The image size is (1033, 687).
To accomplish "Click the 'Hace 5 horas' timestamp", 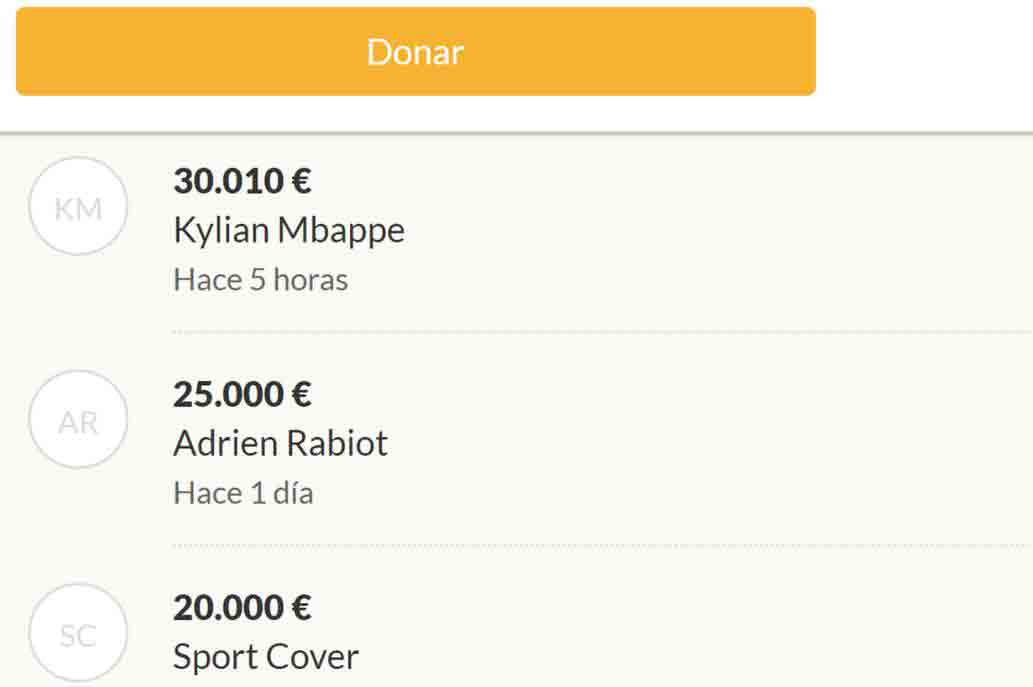I will (260, 280).
